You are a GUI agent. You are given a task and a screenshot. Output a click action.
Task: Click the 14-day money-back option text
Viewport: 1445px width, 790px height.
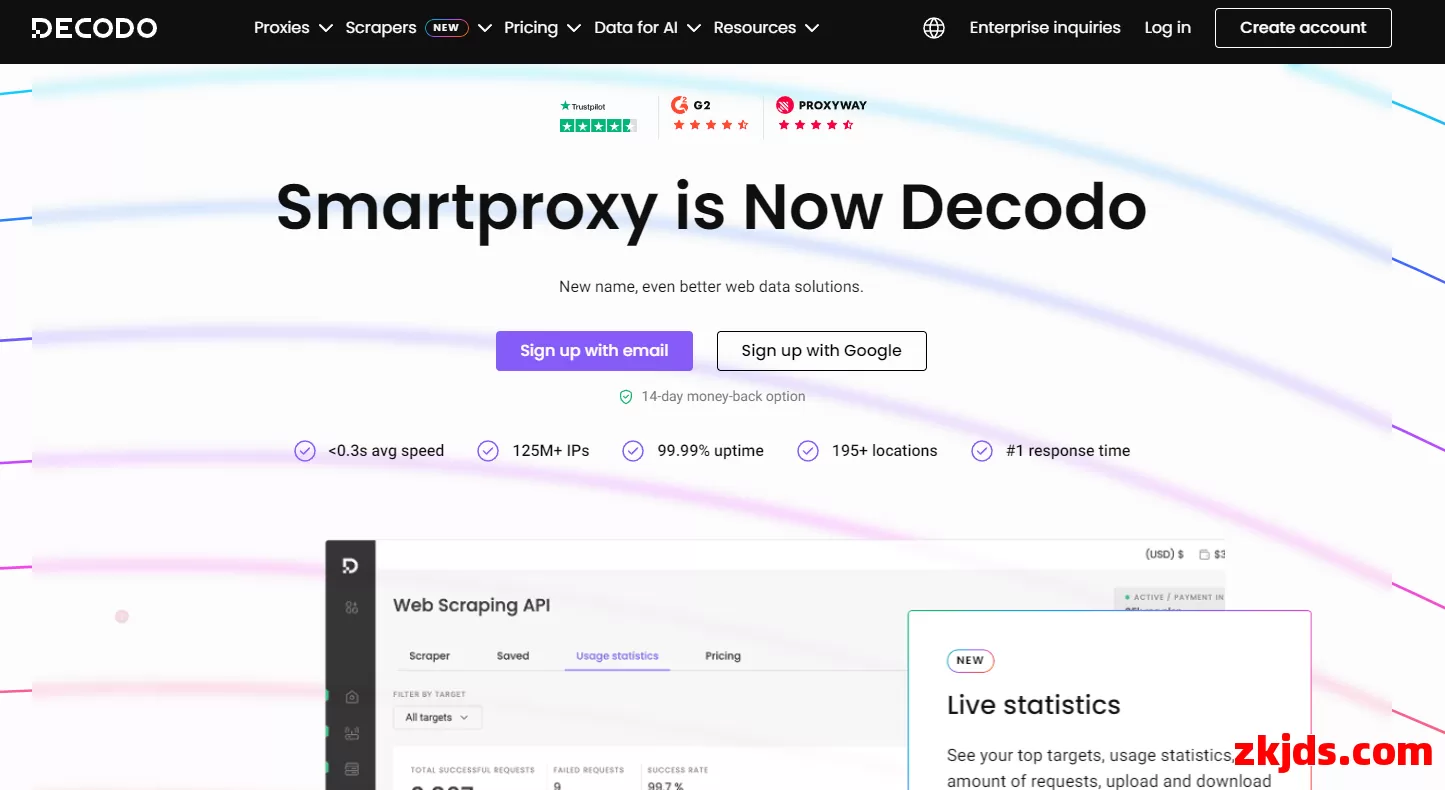coord(723,397)
